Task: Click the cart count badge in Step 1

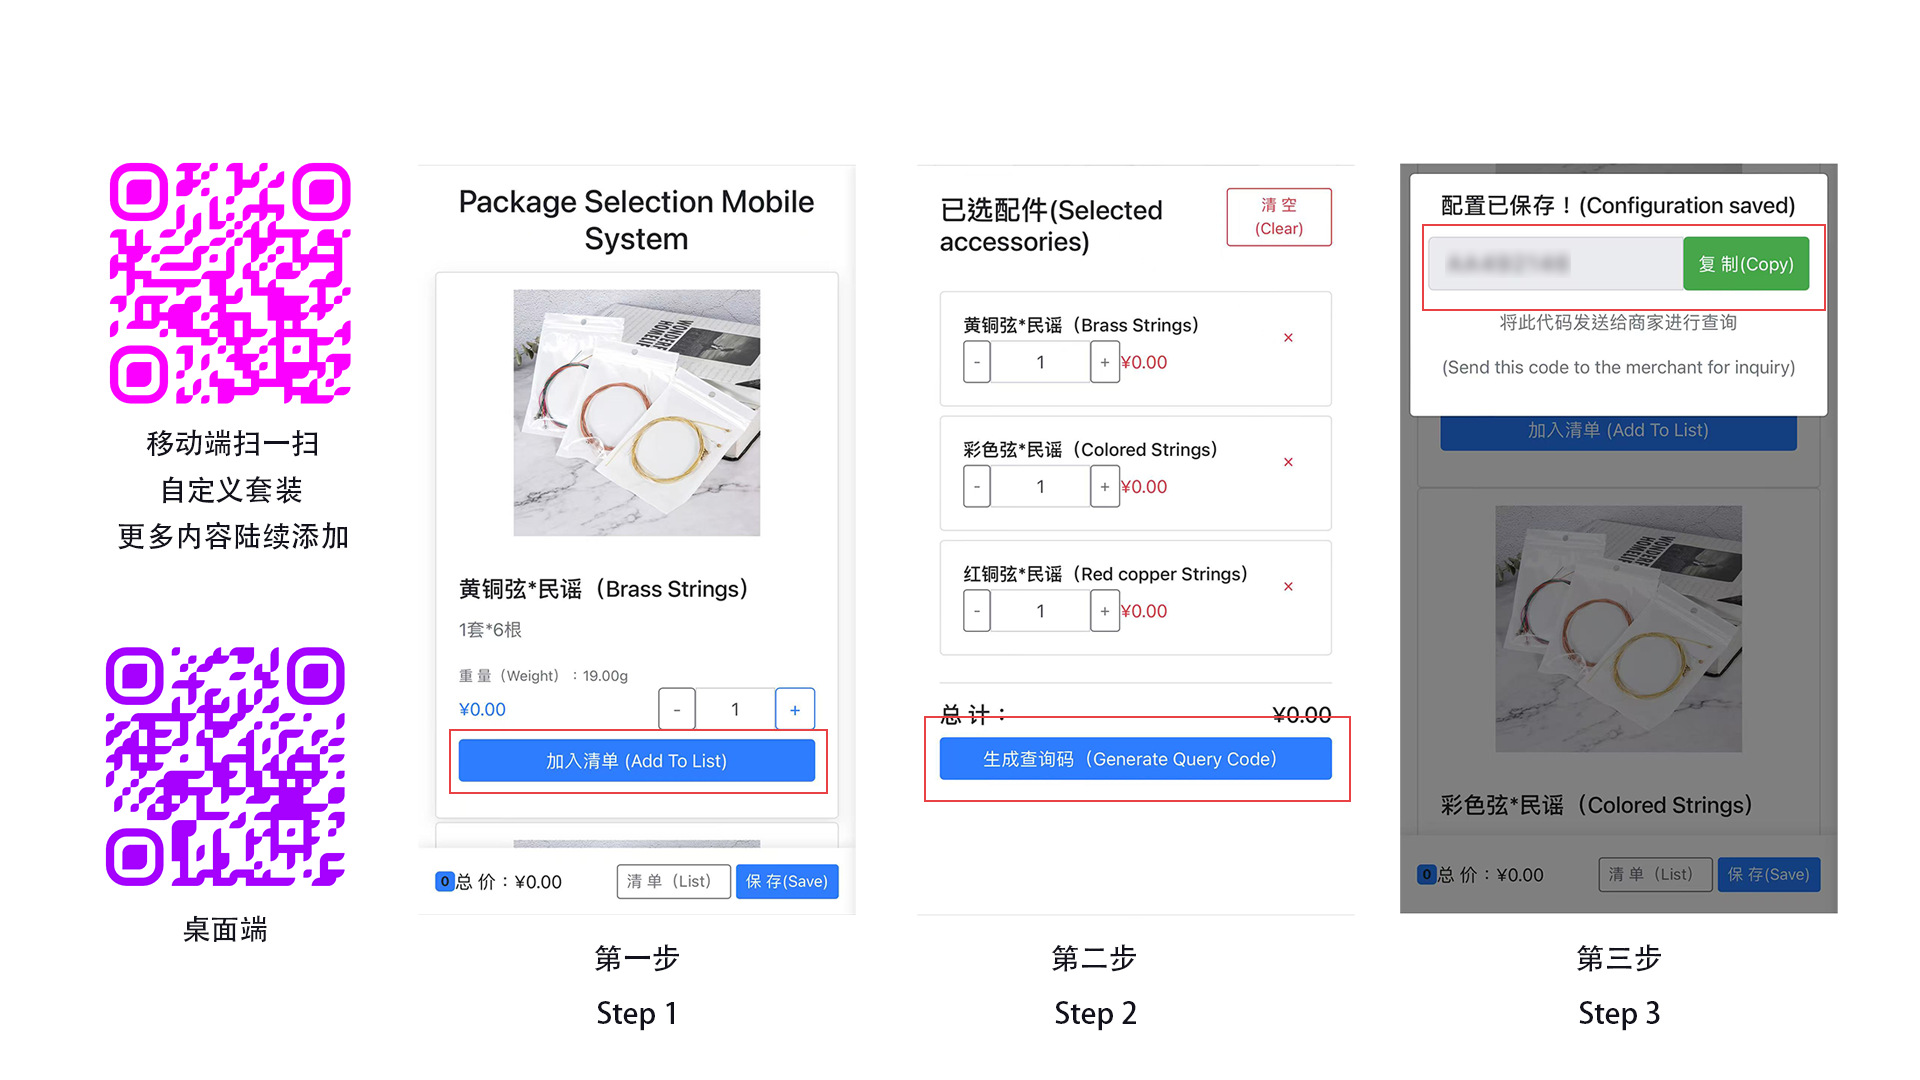Action: 445,881
